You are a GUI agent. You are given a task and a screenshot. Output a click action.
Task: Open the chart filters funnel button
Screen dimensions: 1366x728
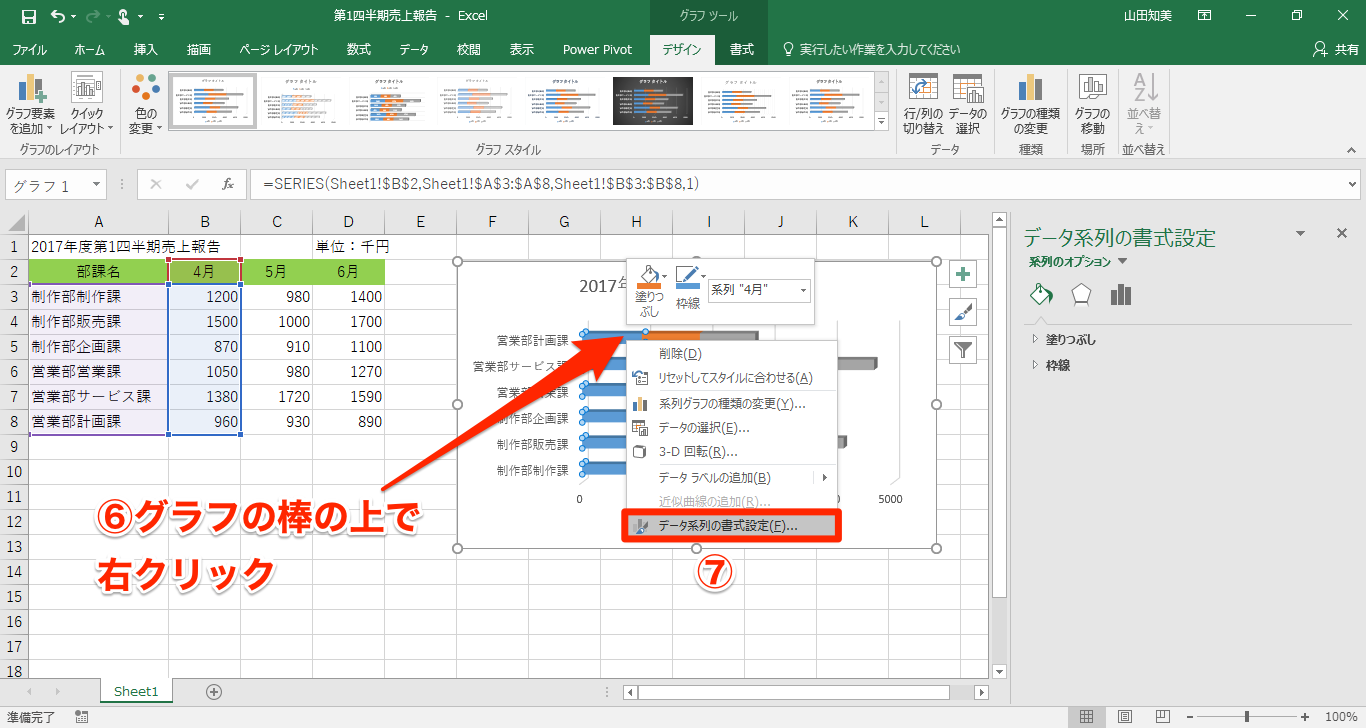[962, 349]
